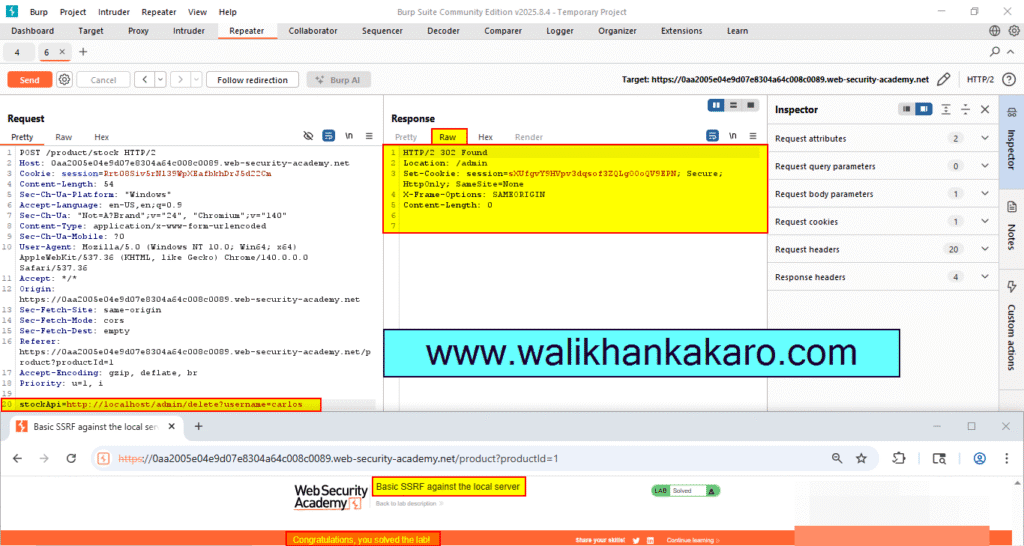Open Request panel hamburger options menu
This screenshot has width=1024, height=546.
[369, 136]
